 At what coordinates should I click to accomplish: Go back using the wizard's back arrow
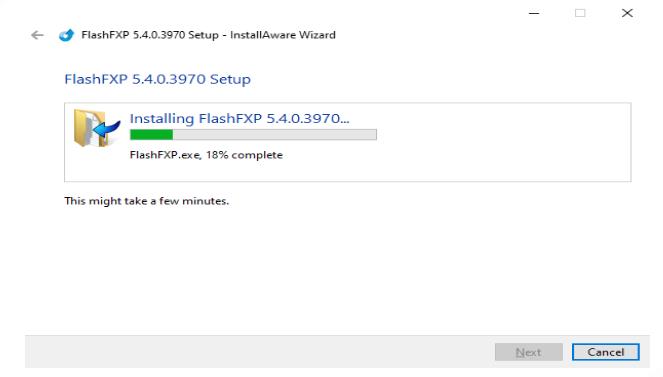coord(37,35)
